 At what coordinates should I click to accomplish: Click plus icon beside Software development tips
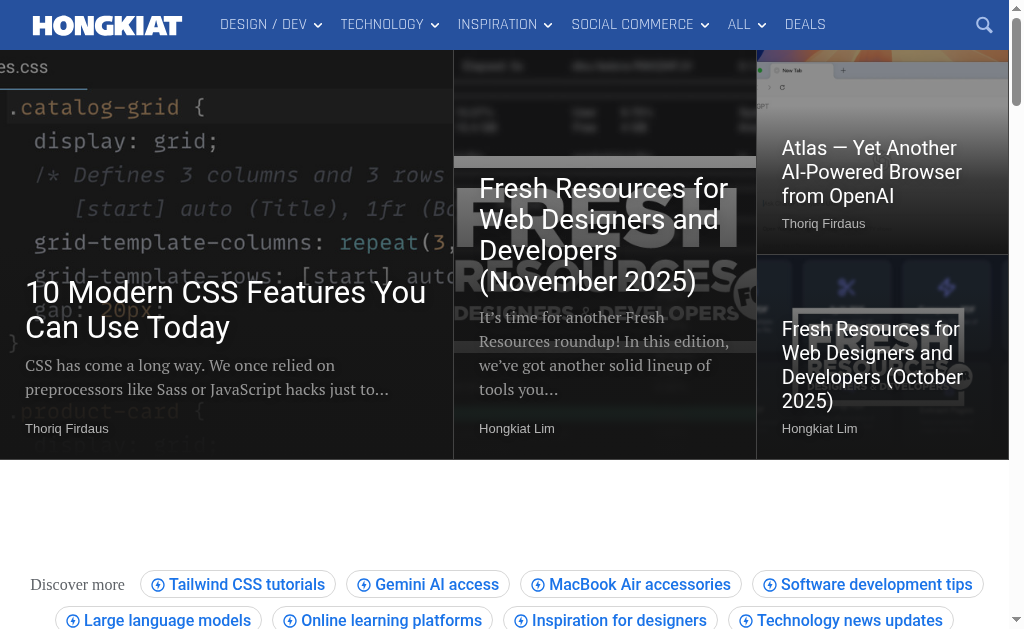pyautogui.click(x=770, y=585)
